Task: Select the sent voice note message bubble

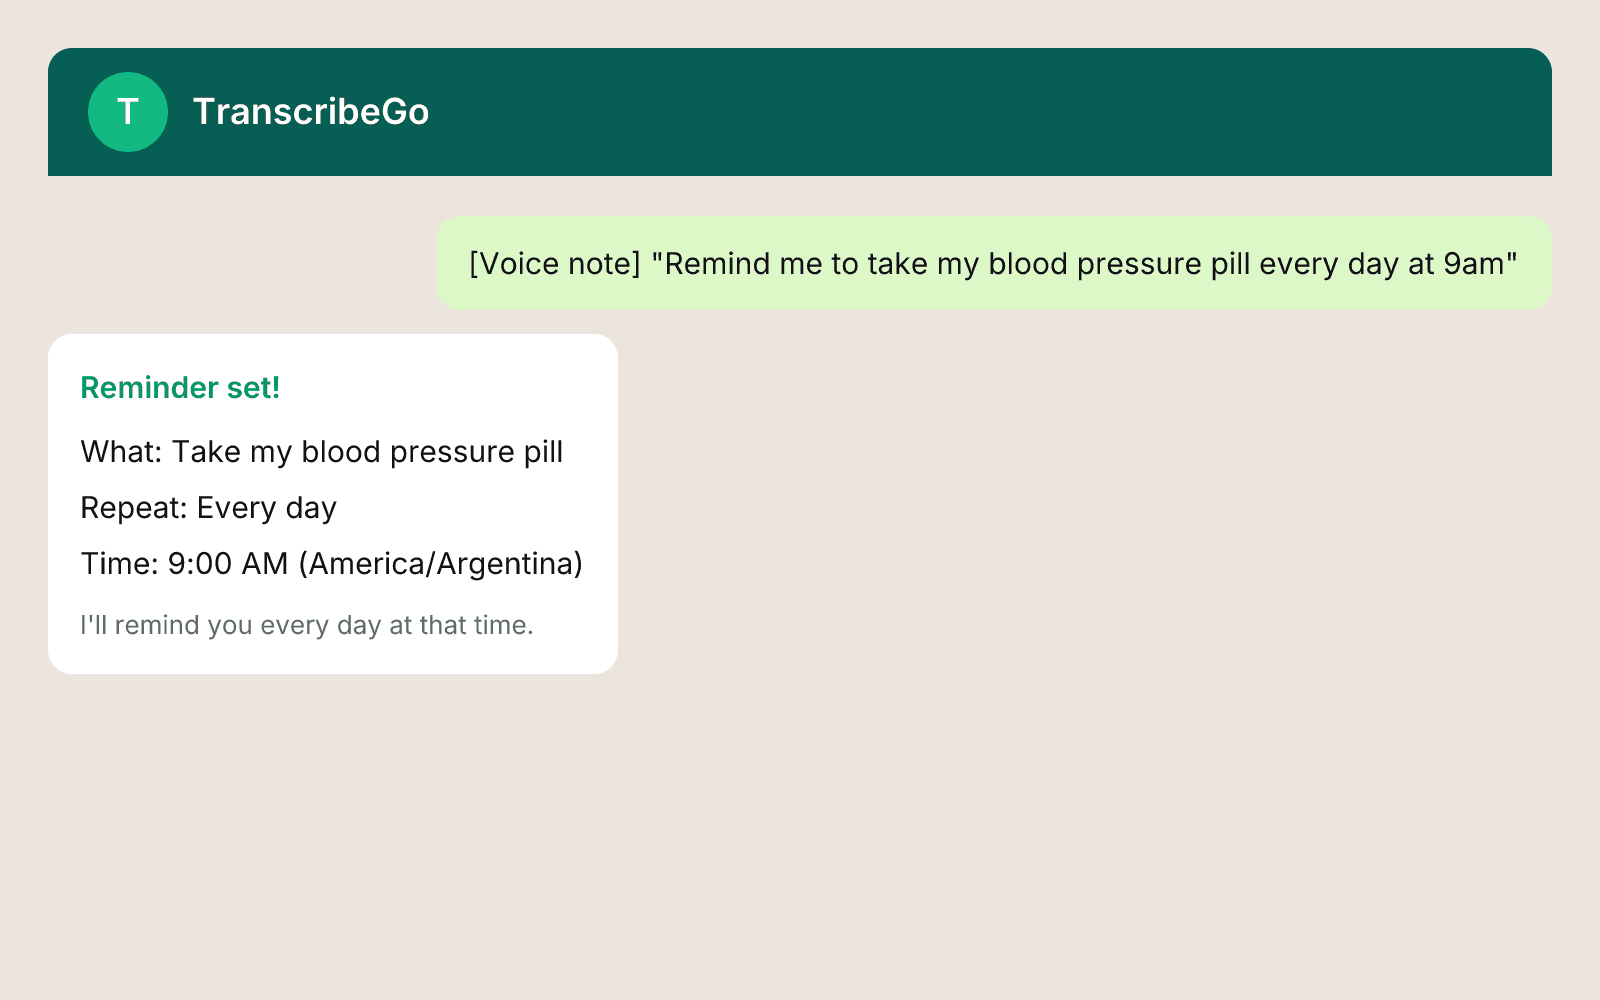Action: click(994, 263)
